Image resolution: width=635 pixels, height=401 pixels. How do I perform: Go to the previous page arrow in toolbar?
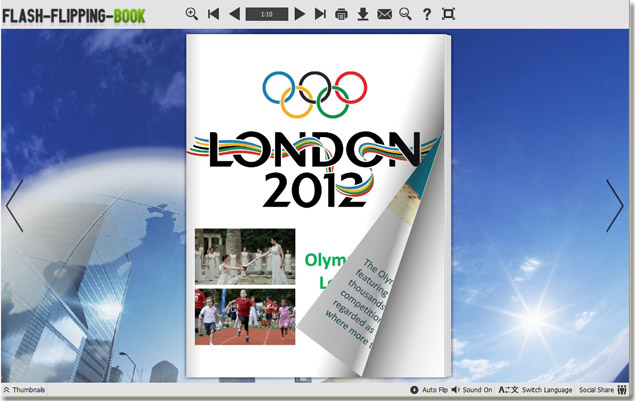234,14
